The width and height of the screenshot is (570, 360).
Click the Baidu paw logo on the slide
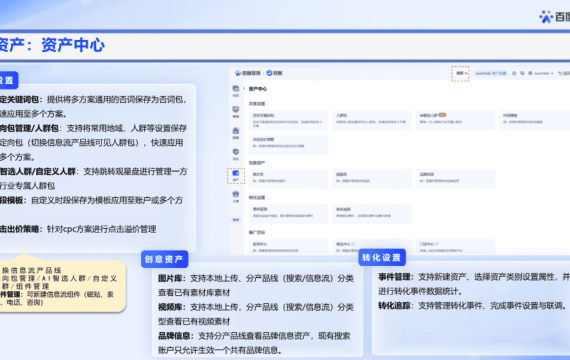coord(546,16)
